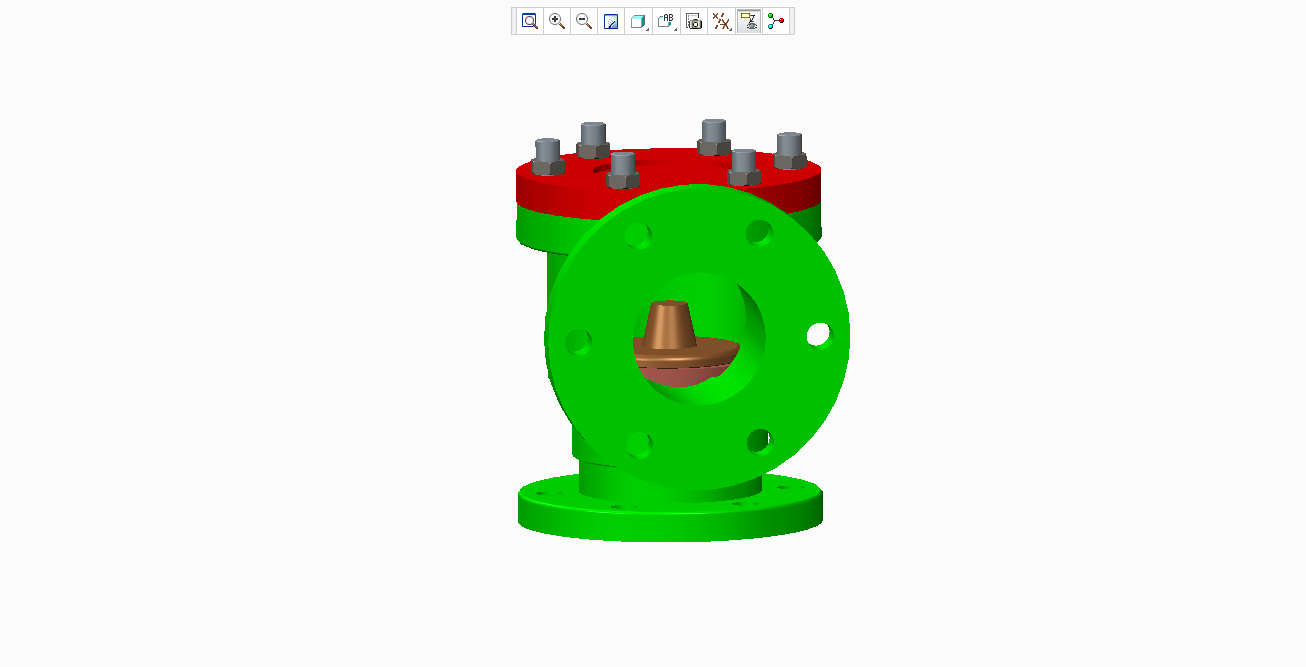Open the Datum Display Filters dropdown
This screenshot has width=1306, height=667.
(x=721, y=21)
